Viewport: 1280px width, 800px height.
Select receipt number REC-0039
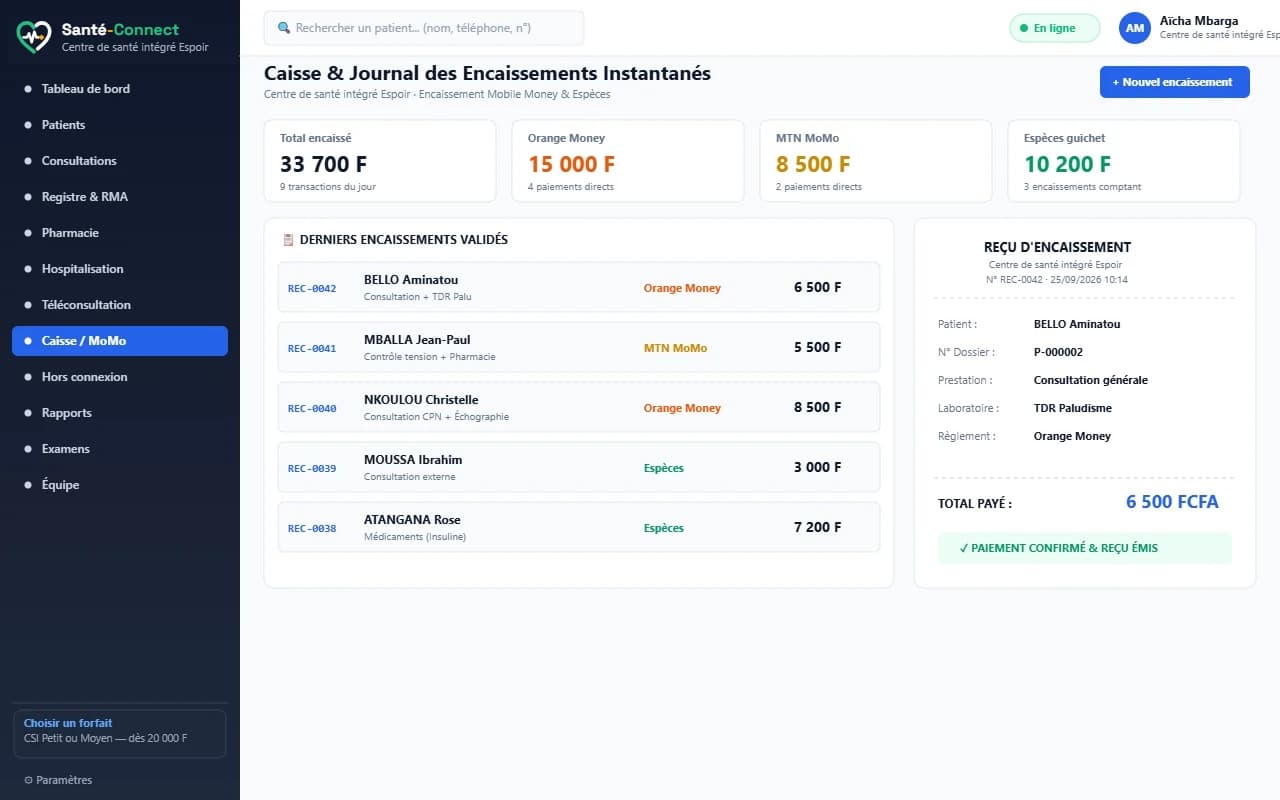[312, 468]
